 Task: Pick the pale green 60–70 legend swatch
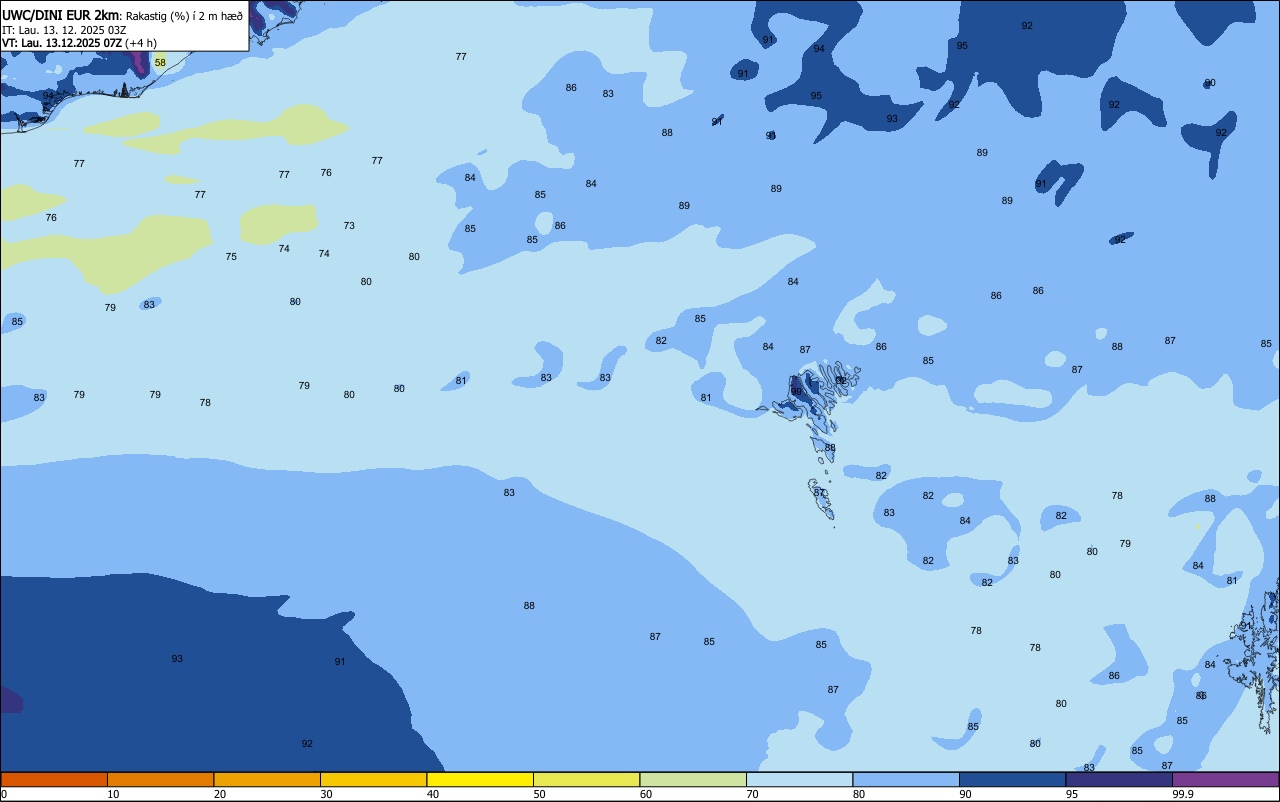[693, 779]
